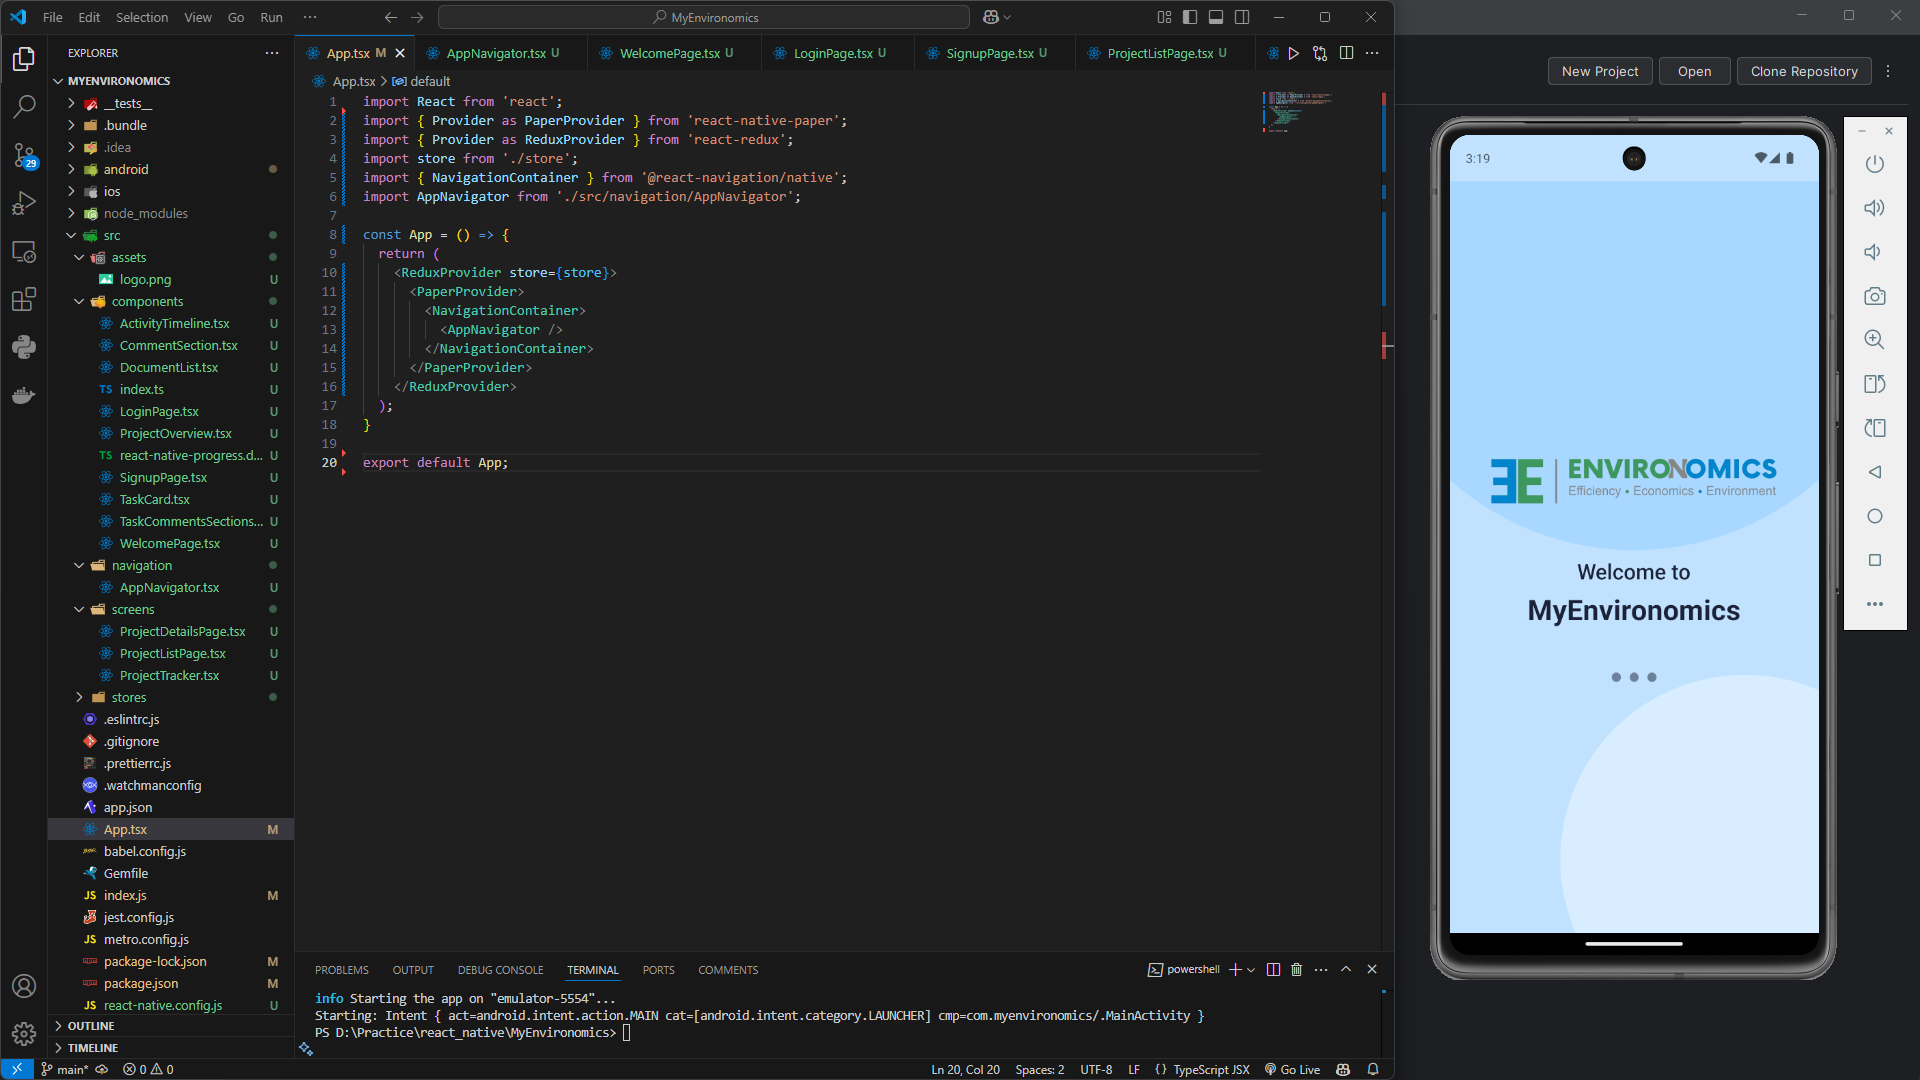
Task: Open Customize Layout button in title bar
Action: (1164, 17)
